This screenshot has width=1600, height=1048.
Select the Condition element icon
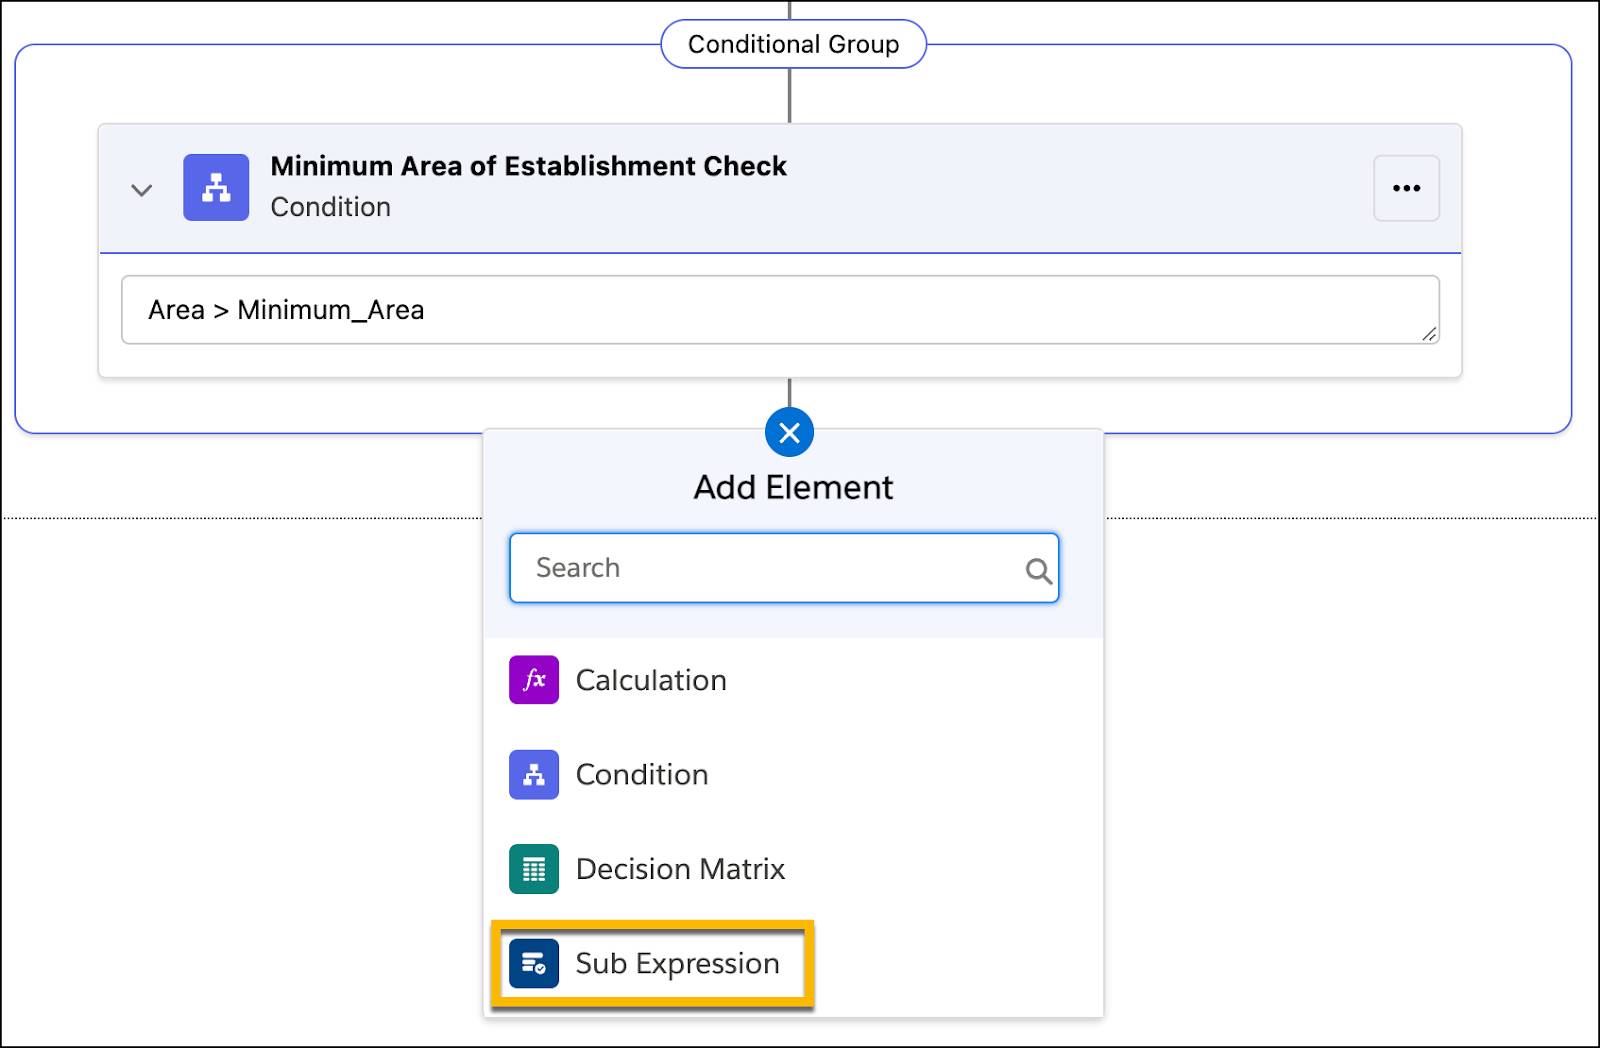tap(534, 775)
